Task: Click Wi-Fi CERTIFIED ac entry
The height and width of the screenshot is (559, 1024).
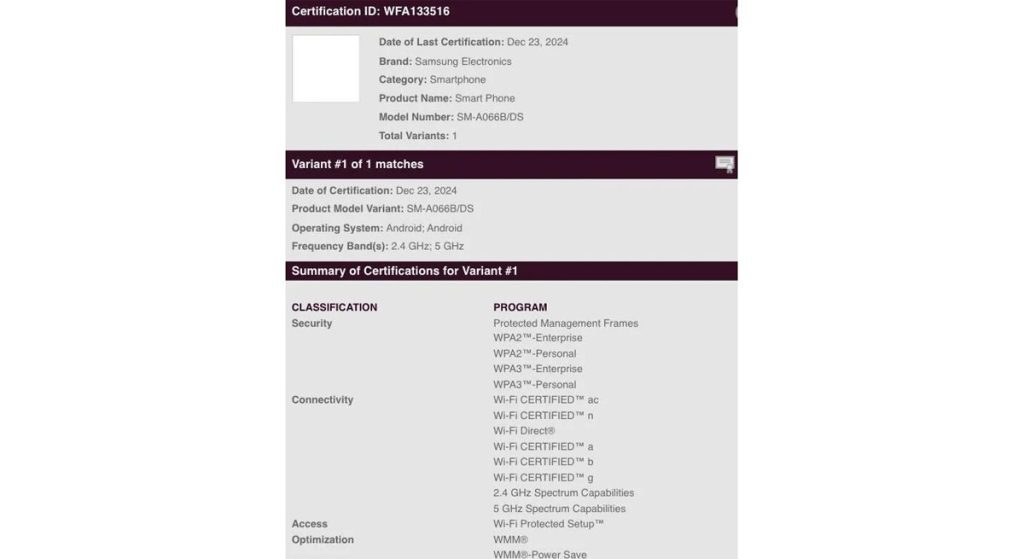Action: [x=545, y=400]
